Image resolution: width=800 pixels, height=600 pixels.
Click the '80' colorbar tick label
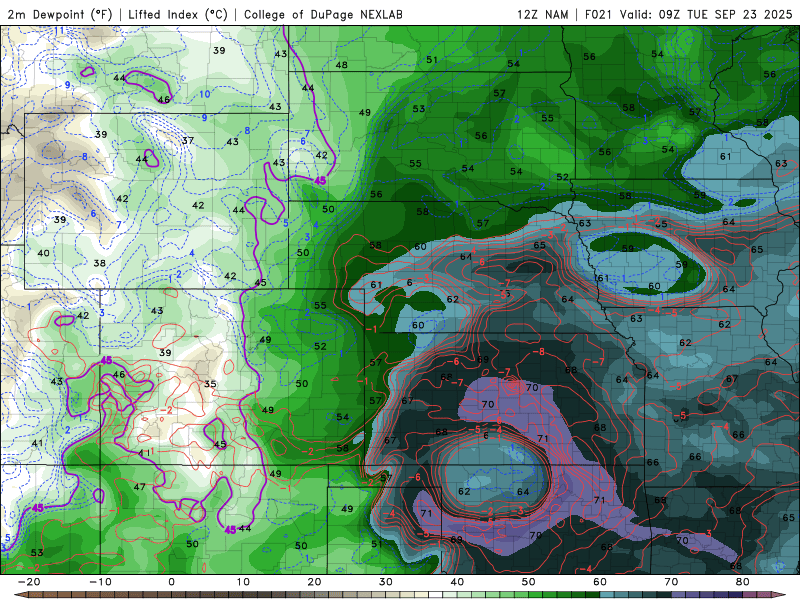pyautogui.click(x=743, y=582)
